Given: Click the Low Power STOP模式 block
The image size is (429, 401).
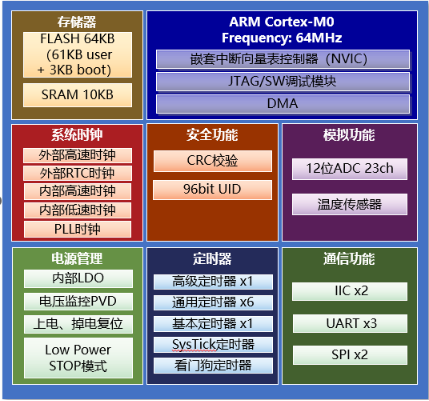Looking at the screenshot, I should (78, 358).
